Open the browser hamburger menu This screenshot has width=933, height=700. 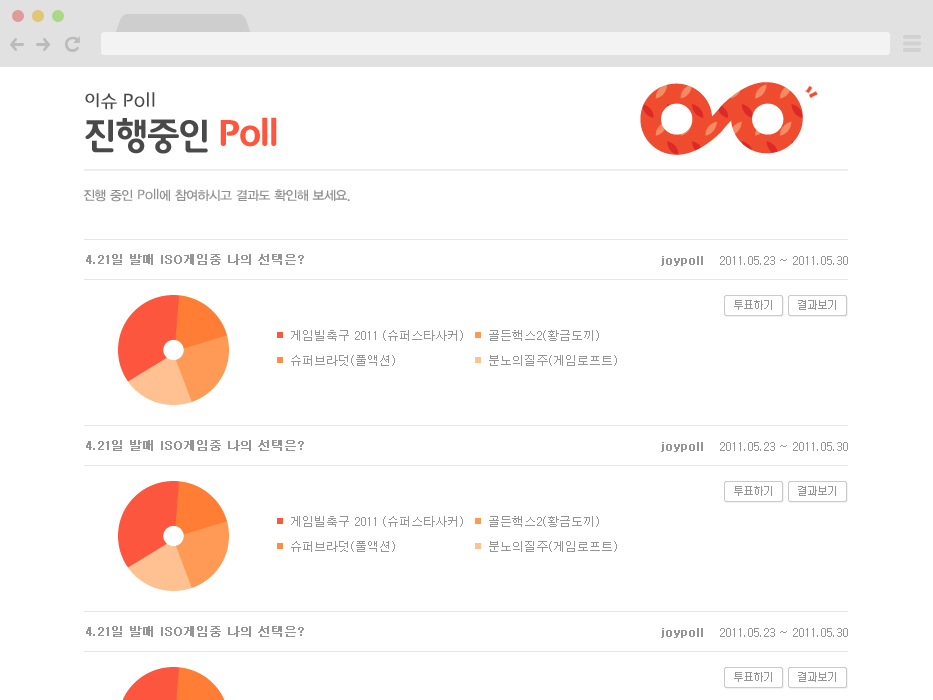point(911,43)
